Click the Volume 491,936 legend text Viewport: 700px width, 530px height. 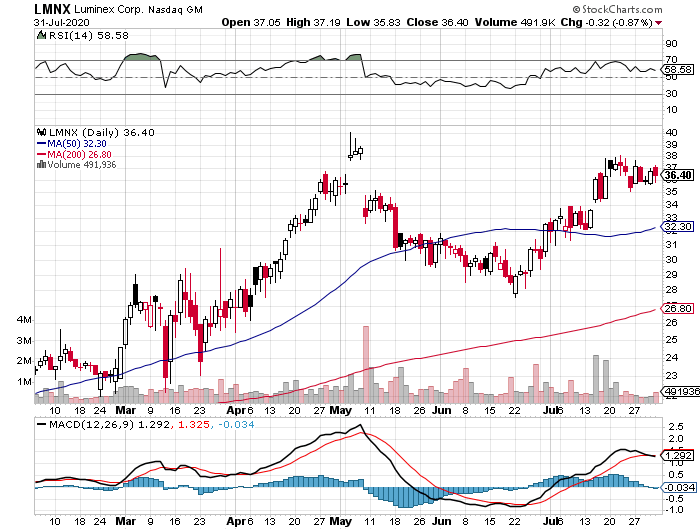pos(81,165)
